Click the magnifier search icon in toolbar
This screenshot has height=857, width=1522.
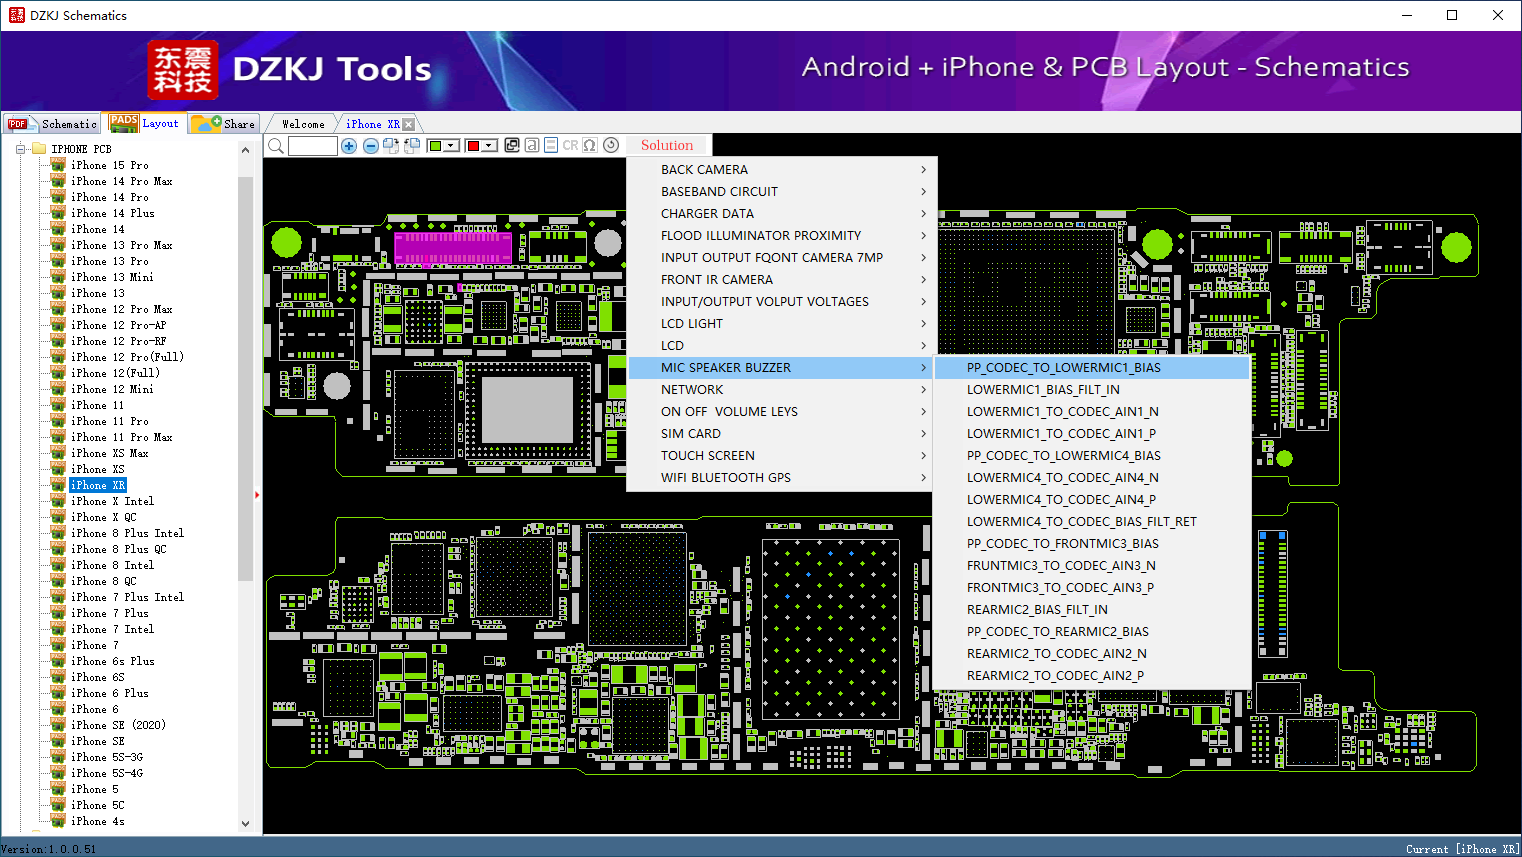[x=276, y=146]
